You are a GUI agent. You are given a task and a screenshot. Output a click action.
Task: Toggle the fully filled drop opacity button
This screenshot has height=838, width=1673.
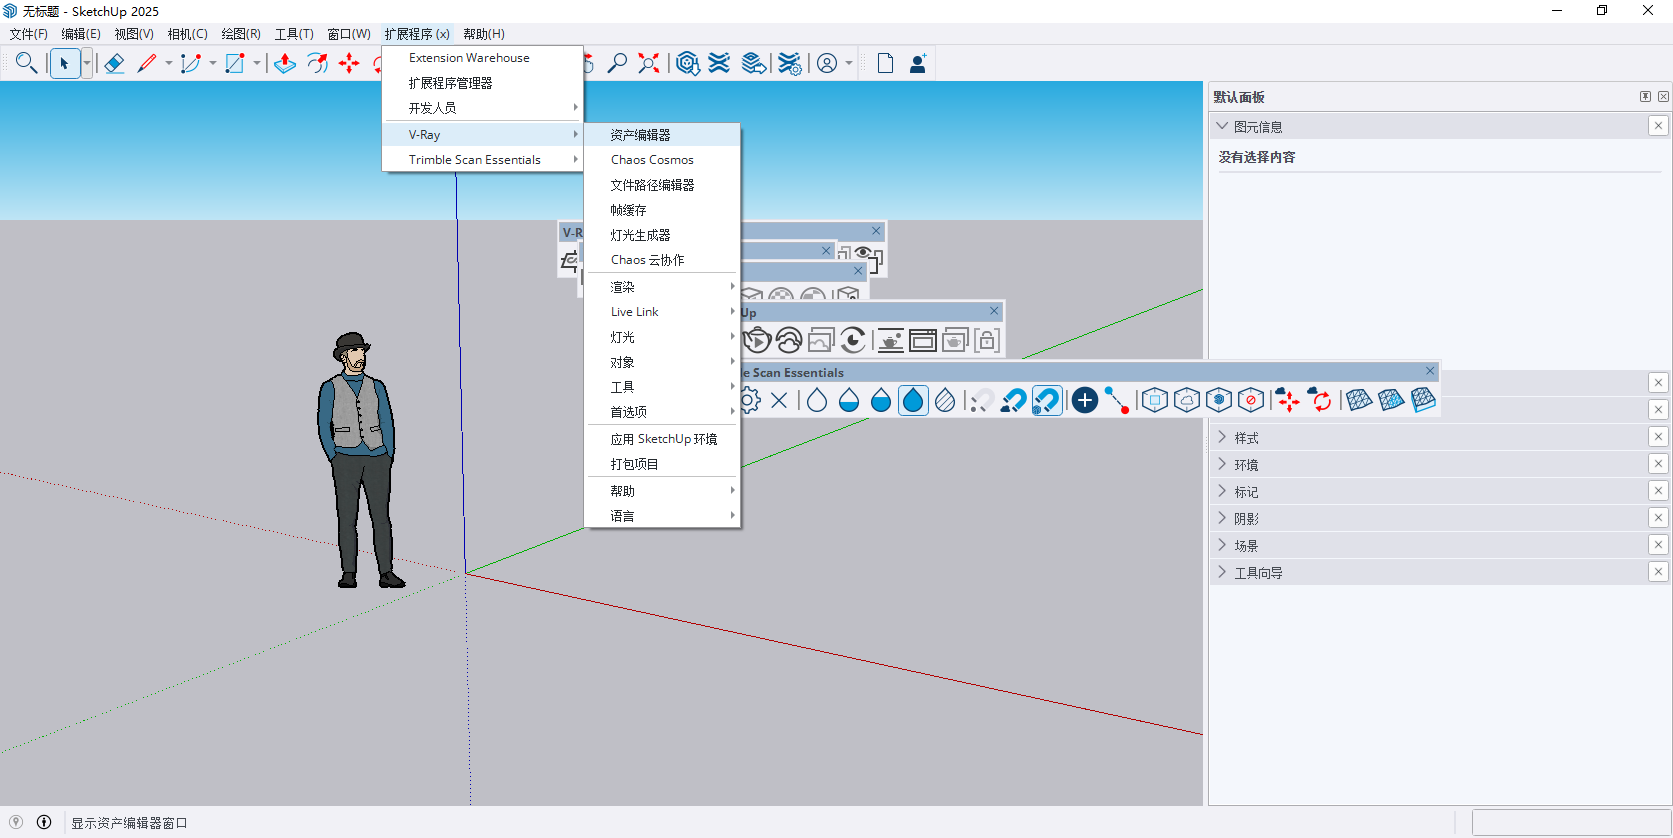[x=913, y=400]
